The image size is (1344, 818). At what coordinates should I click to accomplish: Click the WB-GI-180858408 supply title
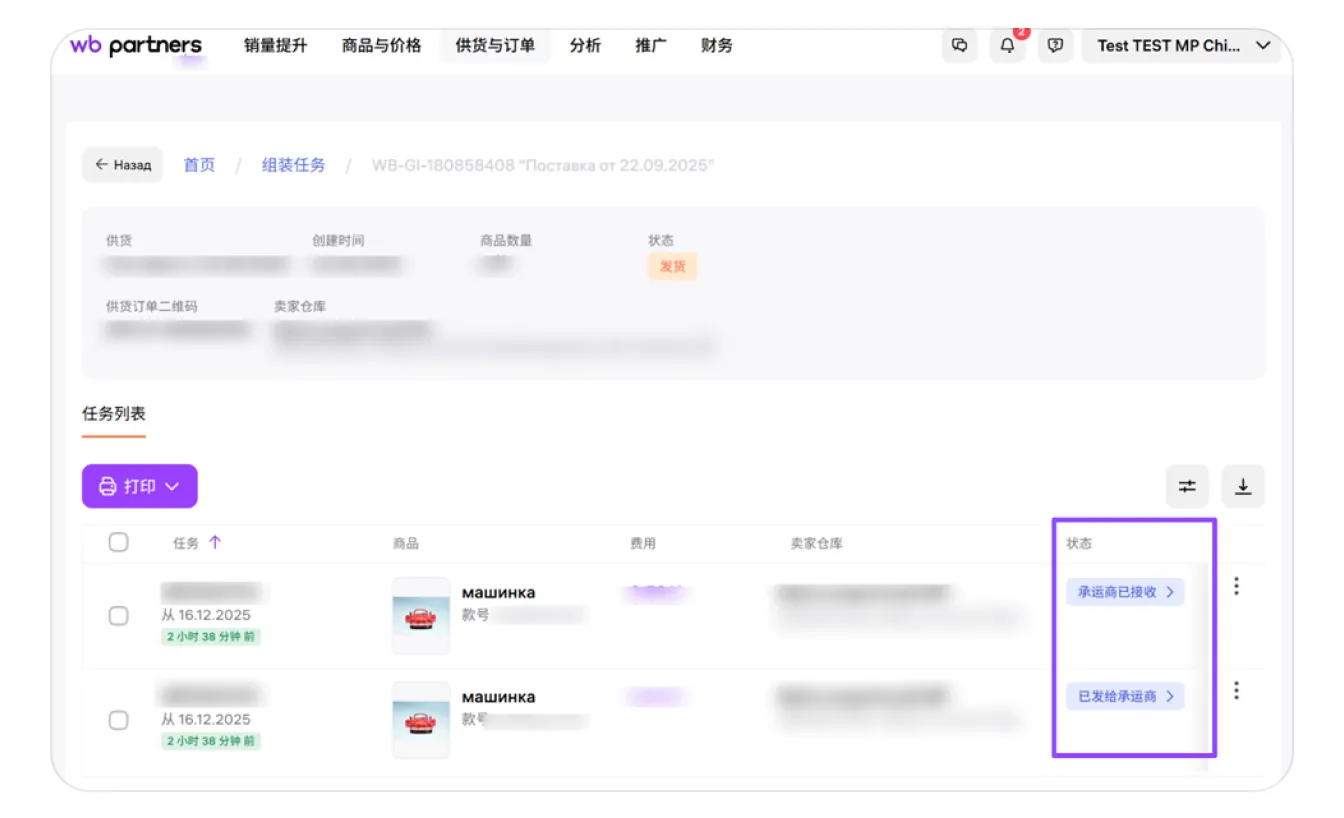click(543, 165)
